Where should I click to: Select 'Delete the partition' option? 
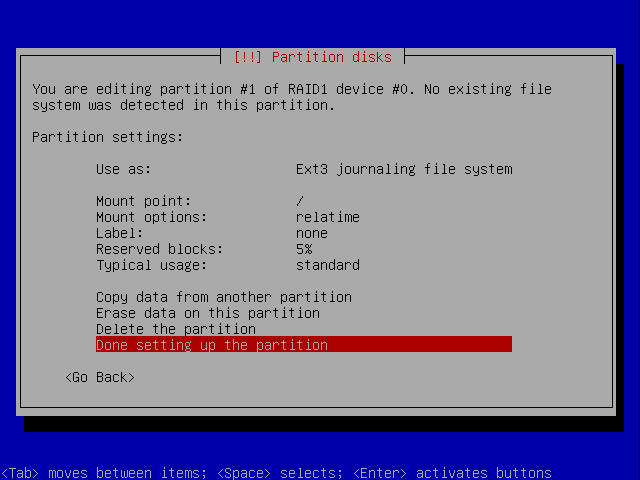(175, 329)
